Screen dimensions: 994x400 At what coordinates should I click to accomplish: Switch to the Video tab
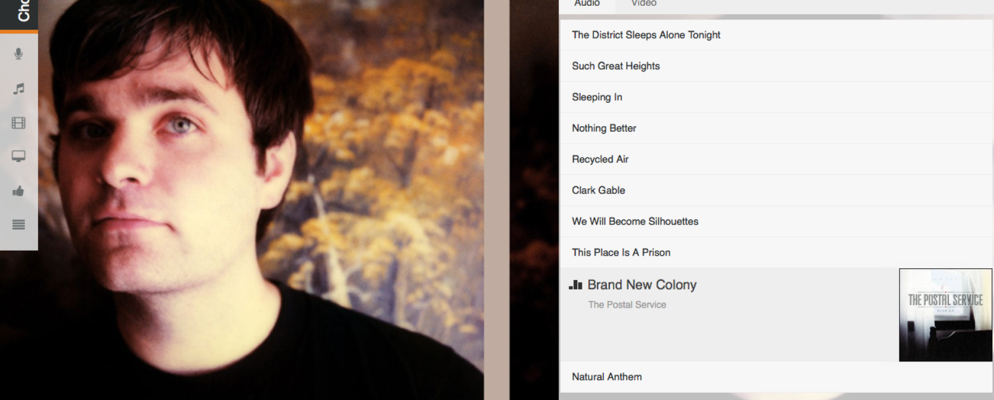point(643,4)
